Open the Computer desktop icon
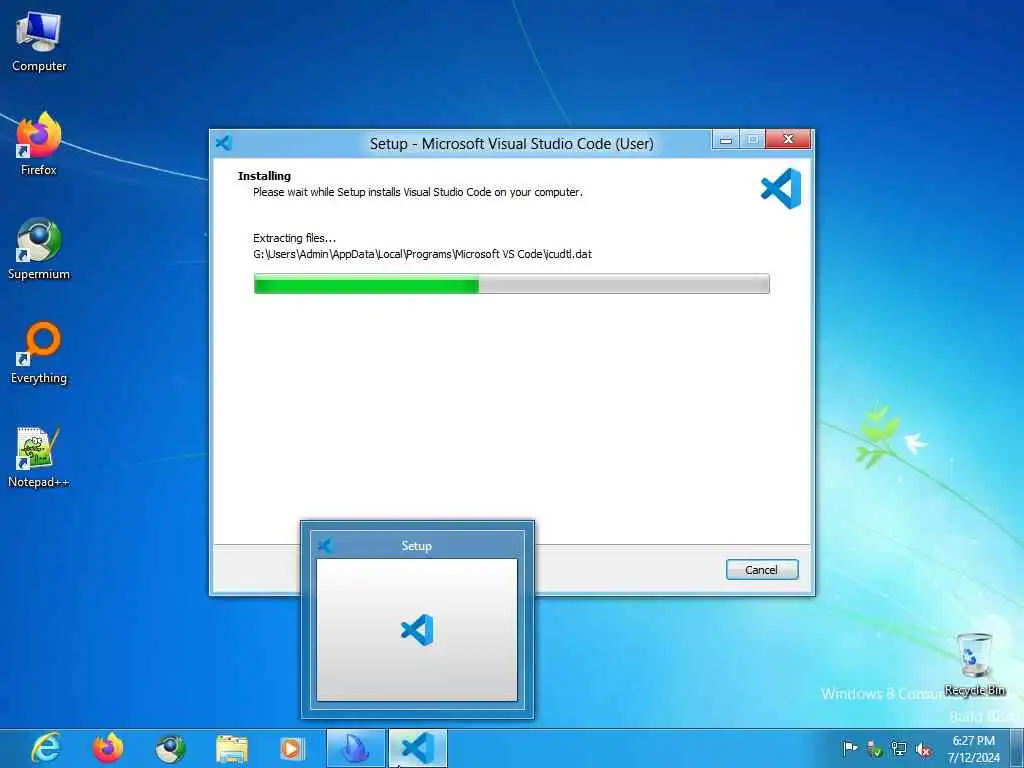This screenshot has height=768, width=1024. 39,42
